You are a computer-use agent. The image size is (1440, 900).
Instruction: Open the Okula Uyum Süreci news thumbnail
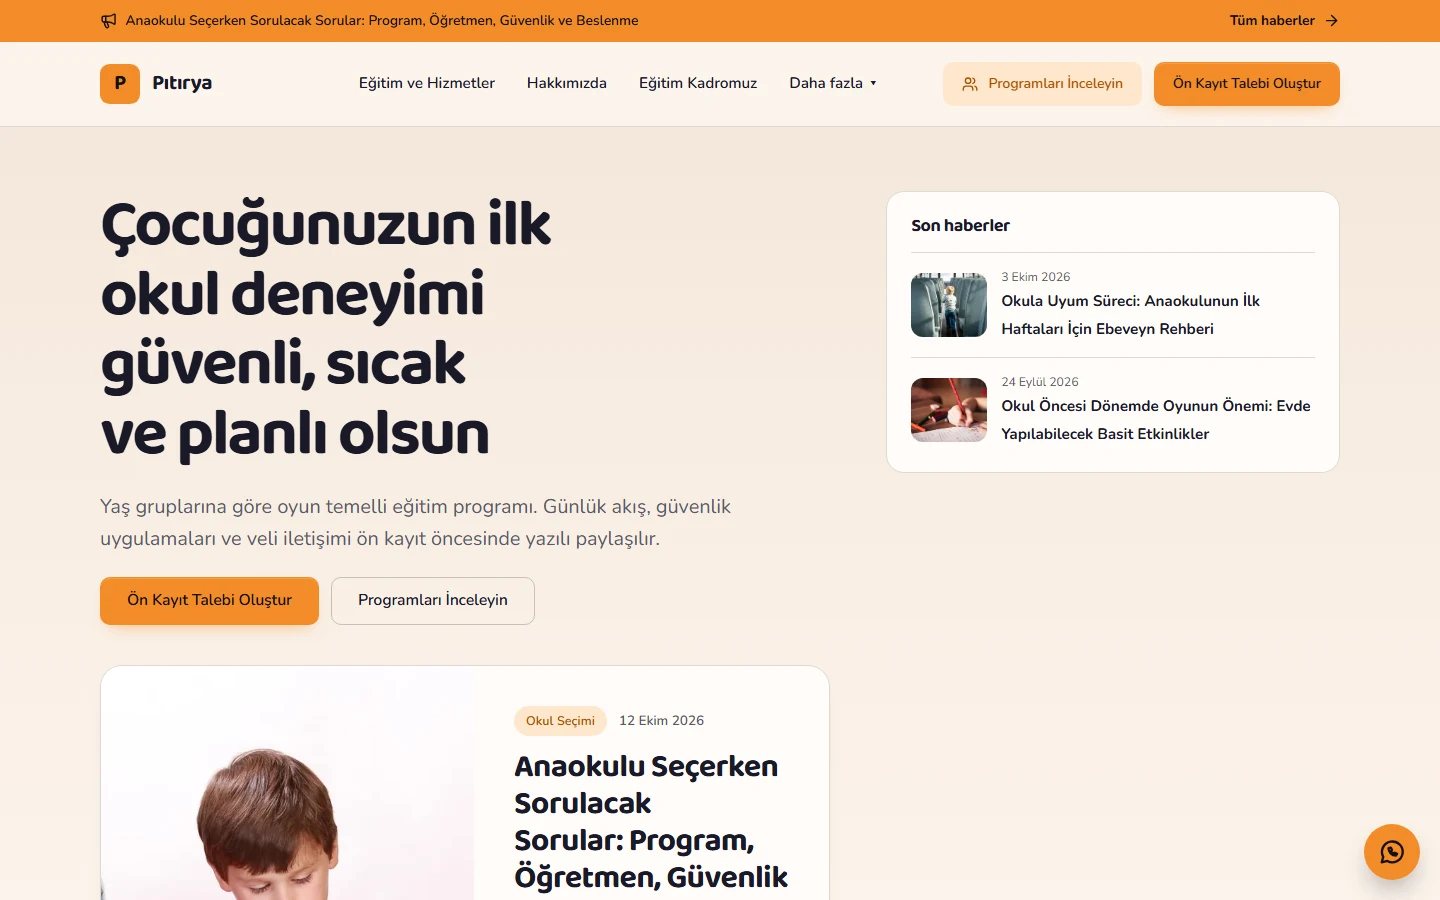click(x=949, y=305)
